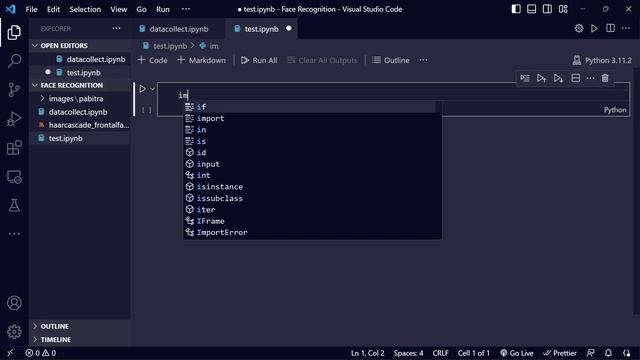Image resolution: width=640 pixels, height=360 pixels.
Task: Split the editor right
Action: click(610, 28)
